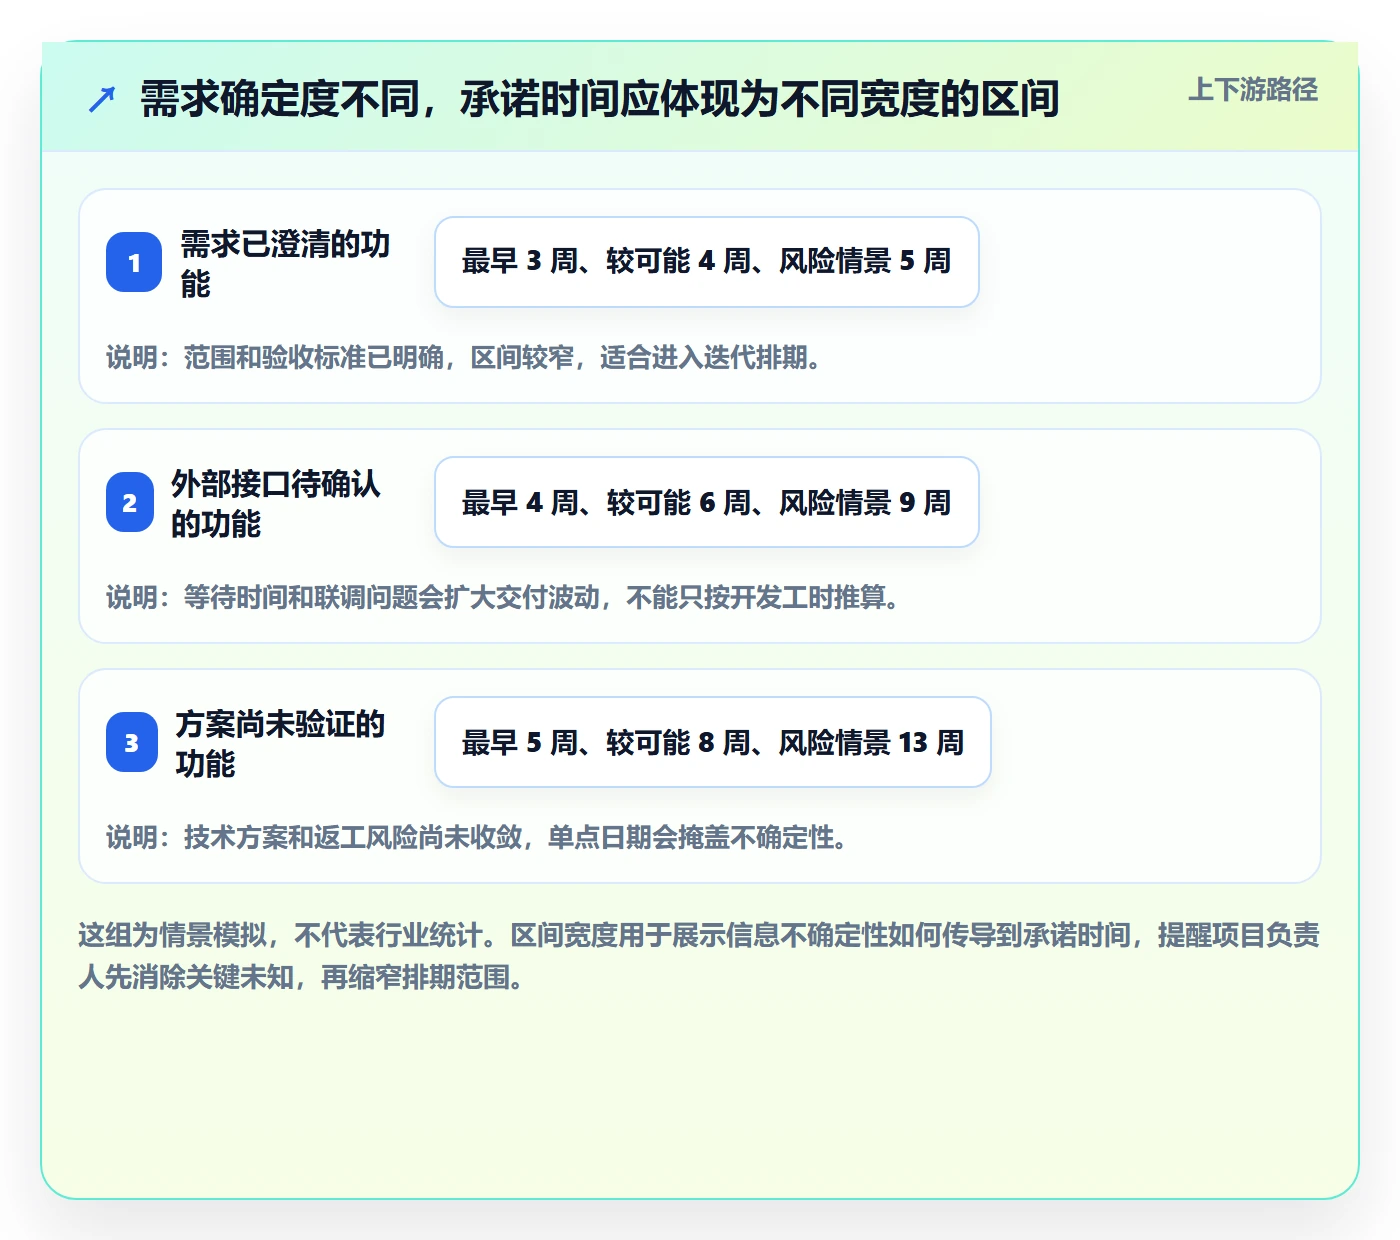Click the arrow icon beside the card title
The height and width of the screenshot is (1240, 1400).
pos(102,99)
